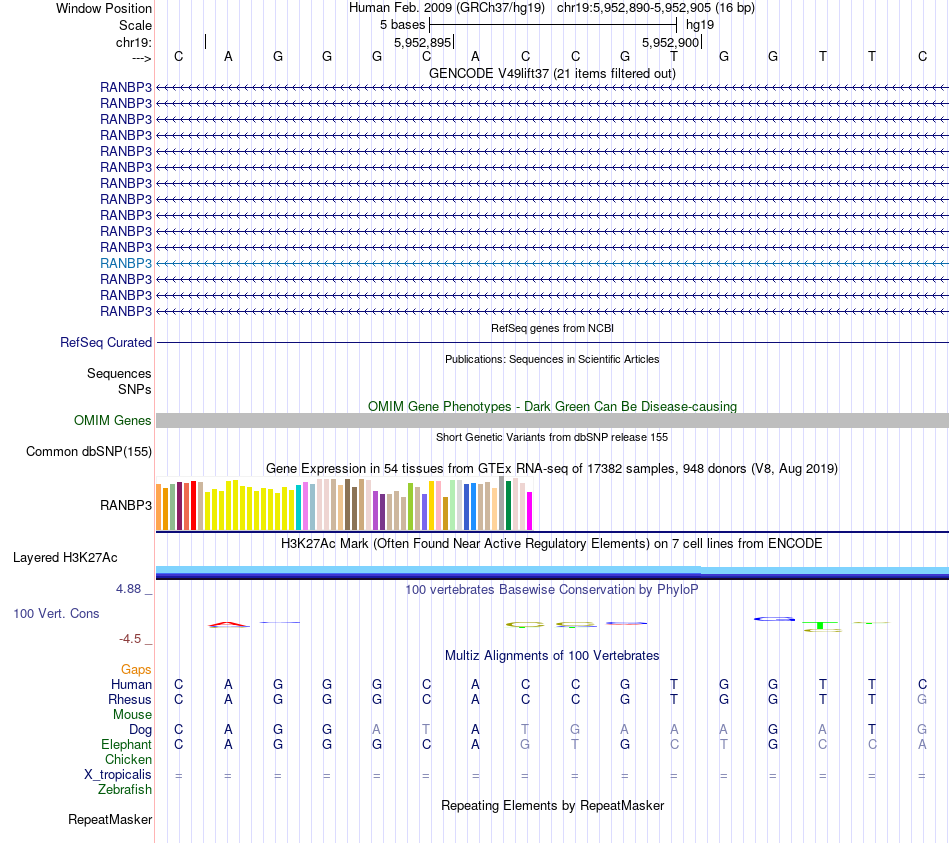Open 'Publications: Sequences in Scientific Articles' title
The image size is (950, 843).
pos(552,359)
